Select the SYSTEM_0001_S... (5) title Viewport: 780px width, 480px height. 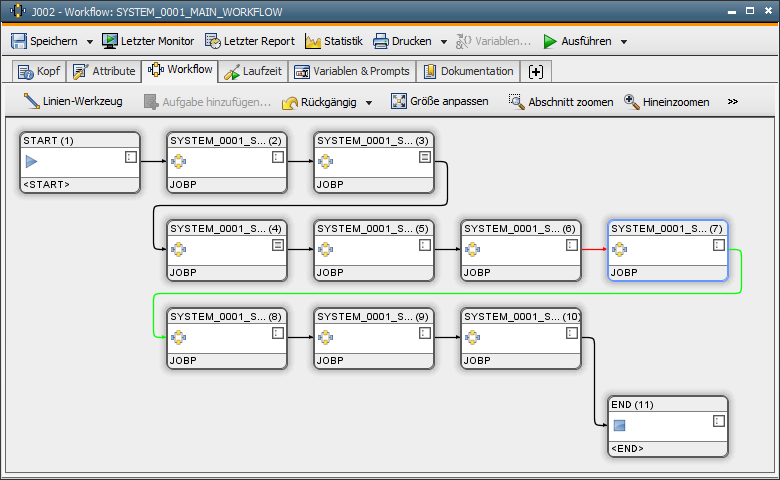(x=373, y=229)
